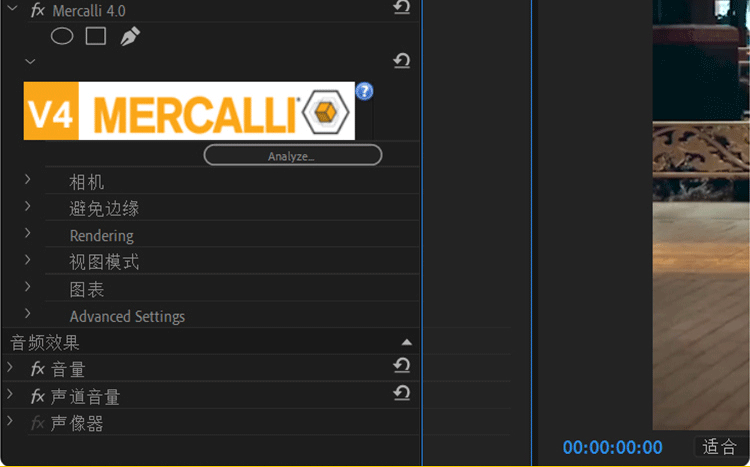Select the pen mask tool

click(130, 36)
